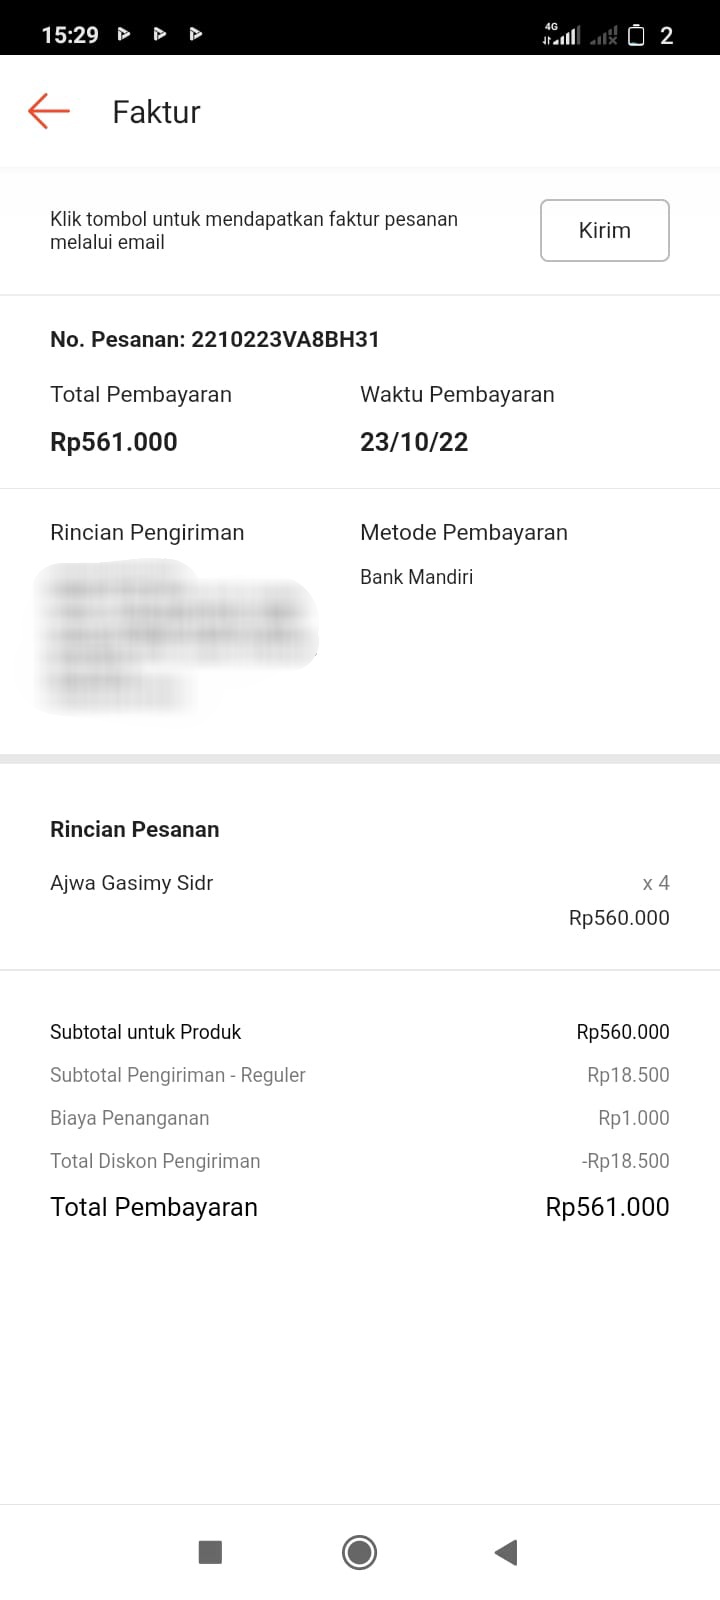Tap the Android recent apps square
The width and height of the screenshot is (720, 1600).
click(210, 1552)
